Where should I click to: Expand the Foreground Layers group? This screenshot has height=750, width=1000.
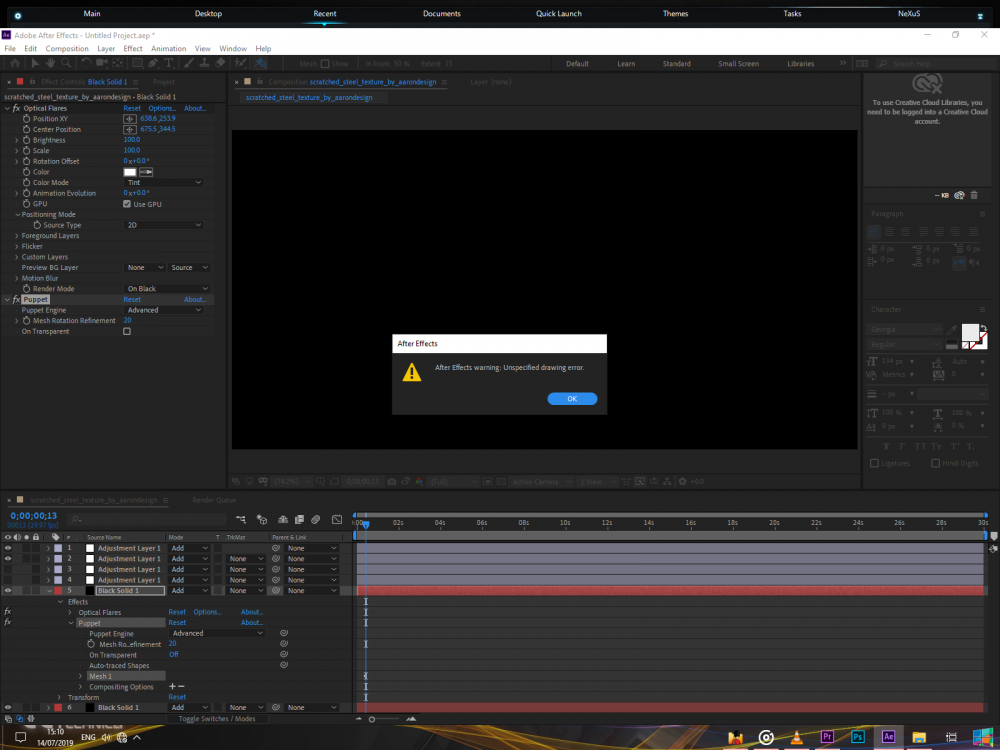coord(17,236)
